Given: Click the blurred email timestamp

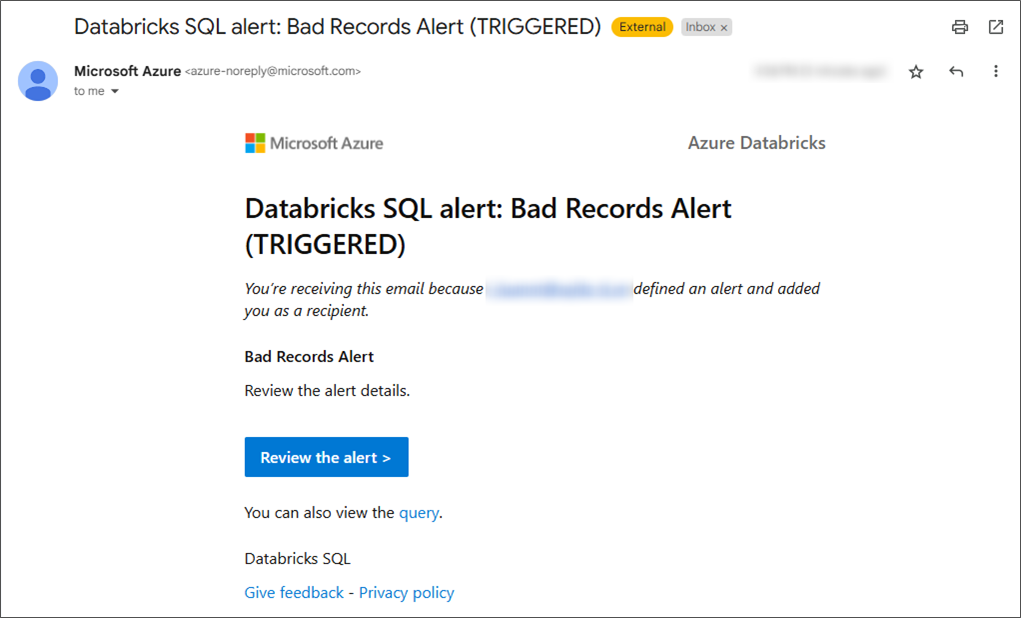Looking at the screenshot, I should point(821,72).
